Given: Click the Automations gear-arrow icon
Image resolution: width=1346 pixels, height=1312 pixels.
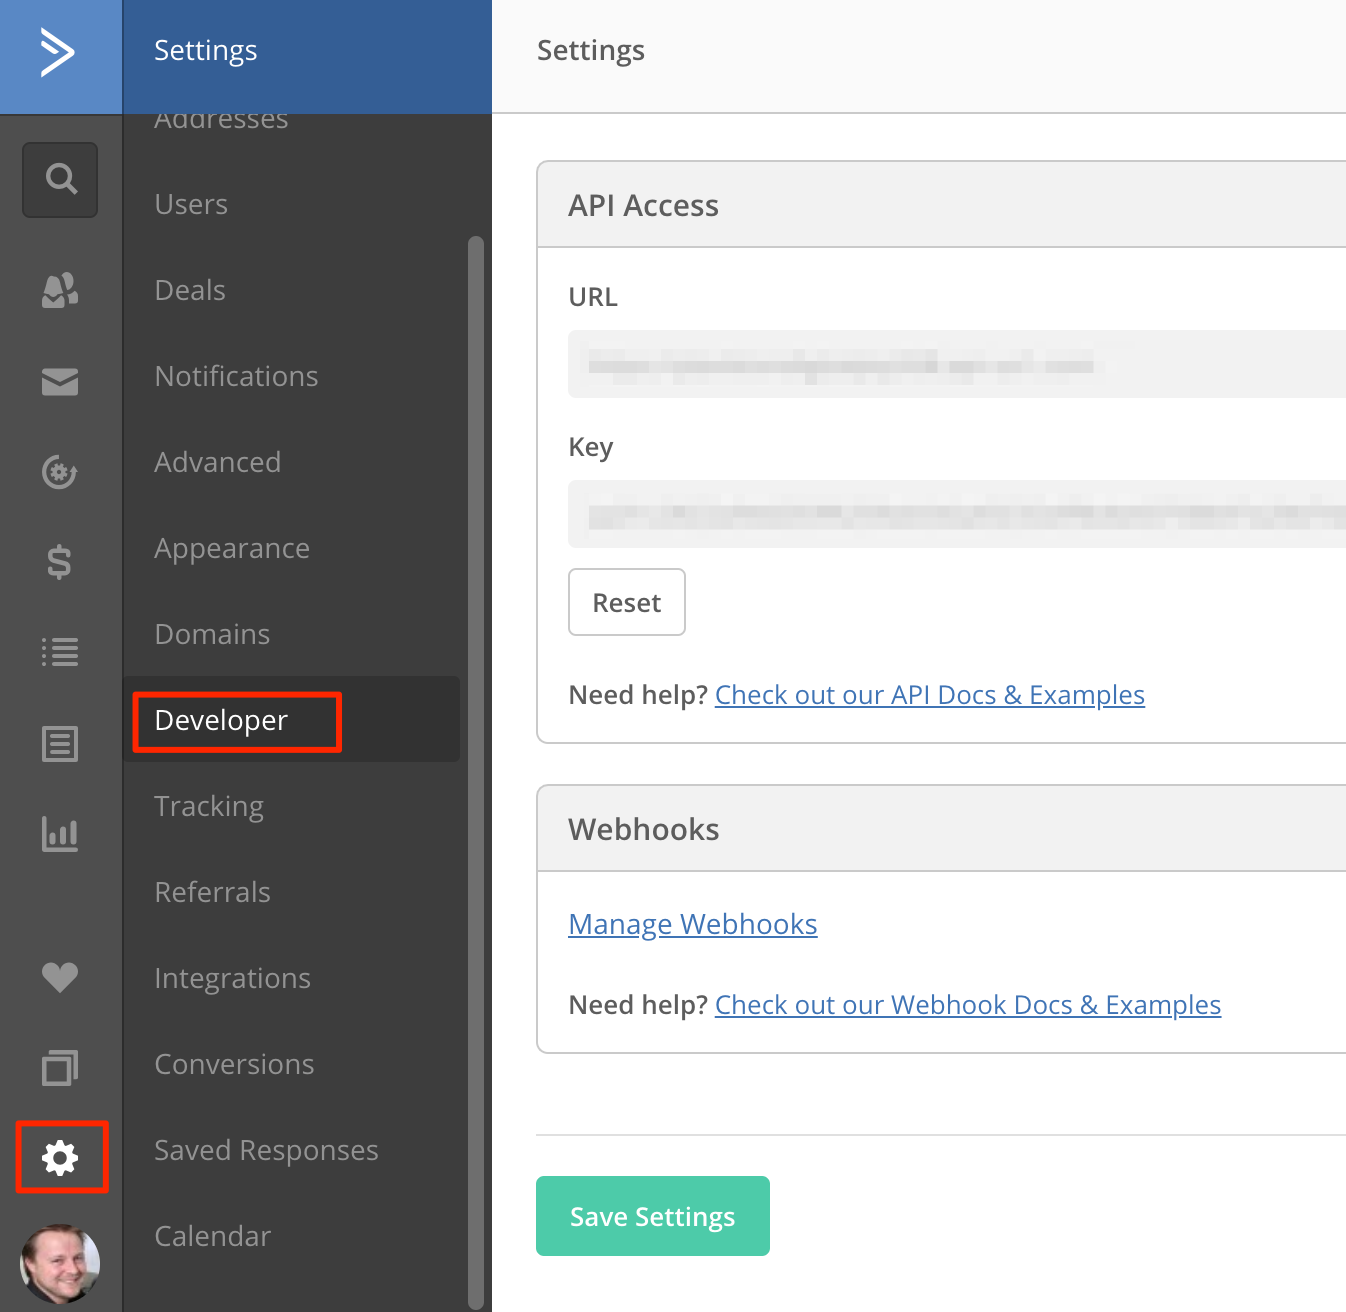Looking at the screenshot, I should pyautogui.click(x=60, y=472).
